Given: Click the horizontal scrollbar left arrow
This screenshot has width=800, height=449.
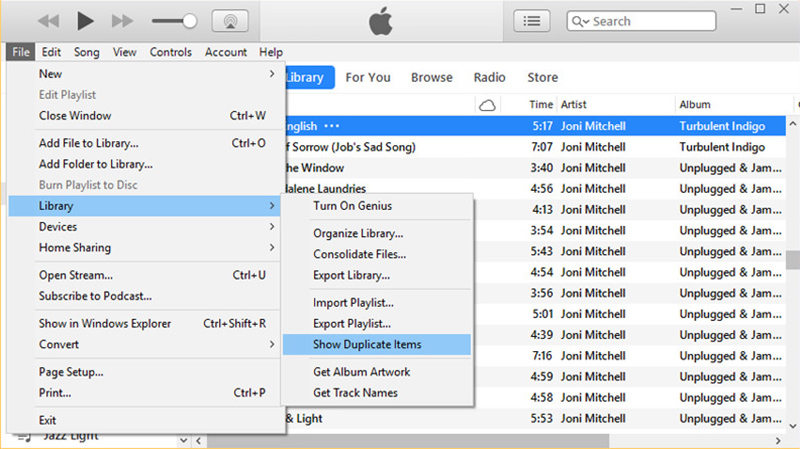Looking at the screenshot, I should (x=199, y=441).
